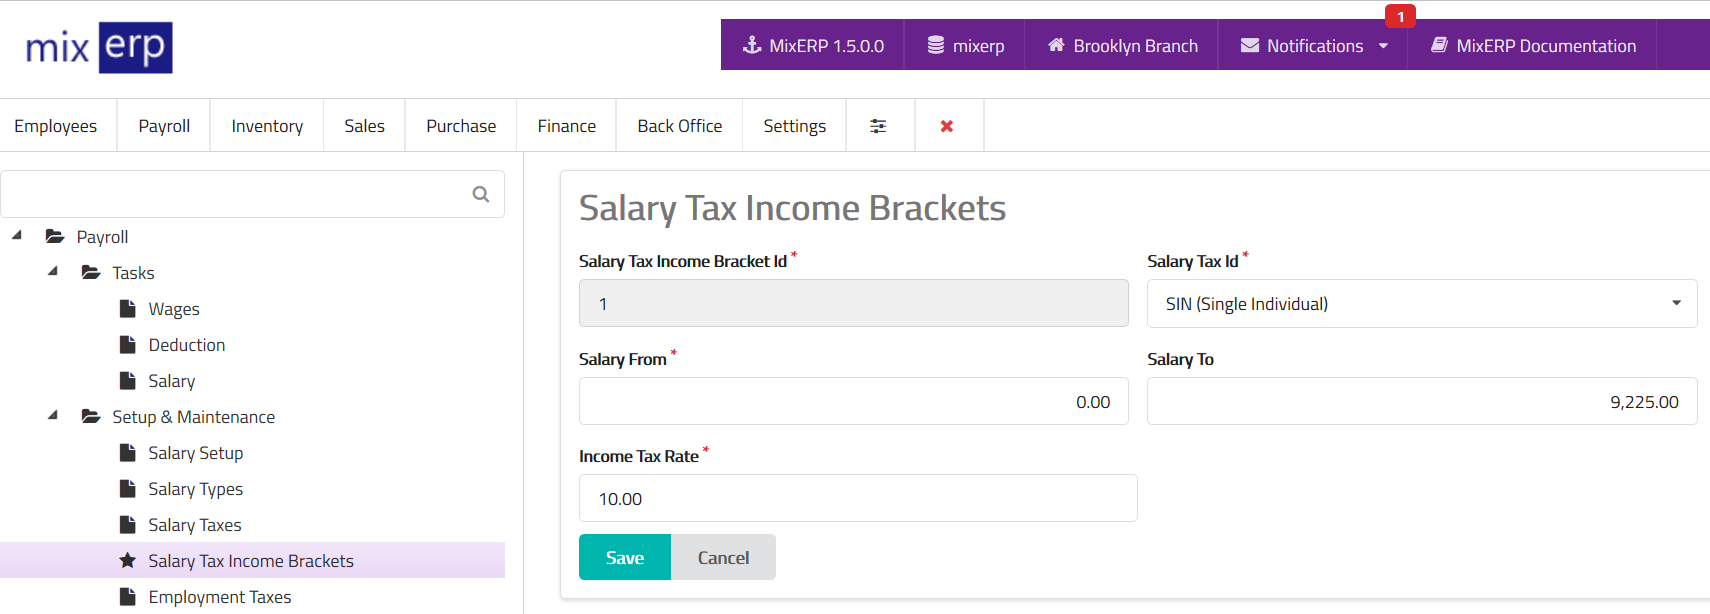The height and width of the screenshot is (614, 1710).
Task: Collapse the Payroll tree node
Action: (17, 236)
